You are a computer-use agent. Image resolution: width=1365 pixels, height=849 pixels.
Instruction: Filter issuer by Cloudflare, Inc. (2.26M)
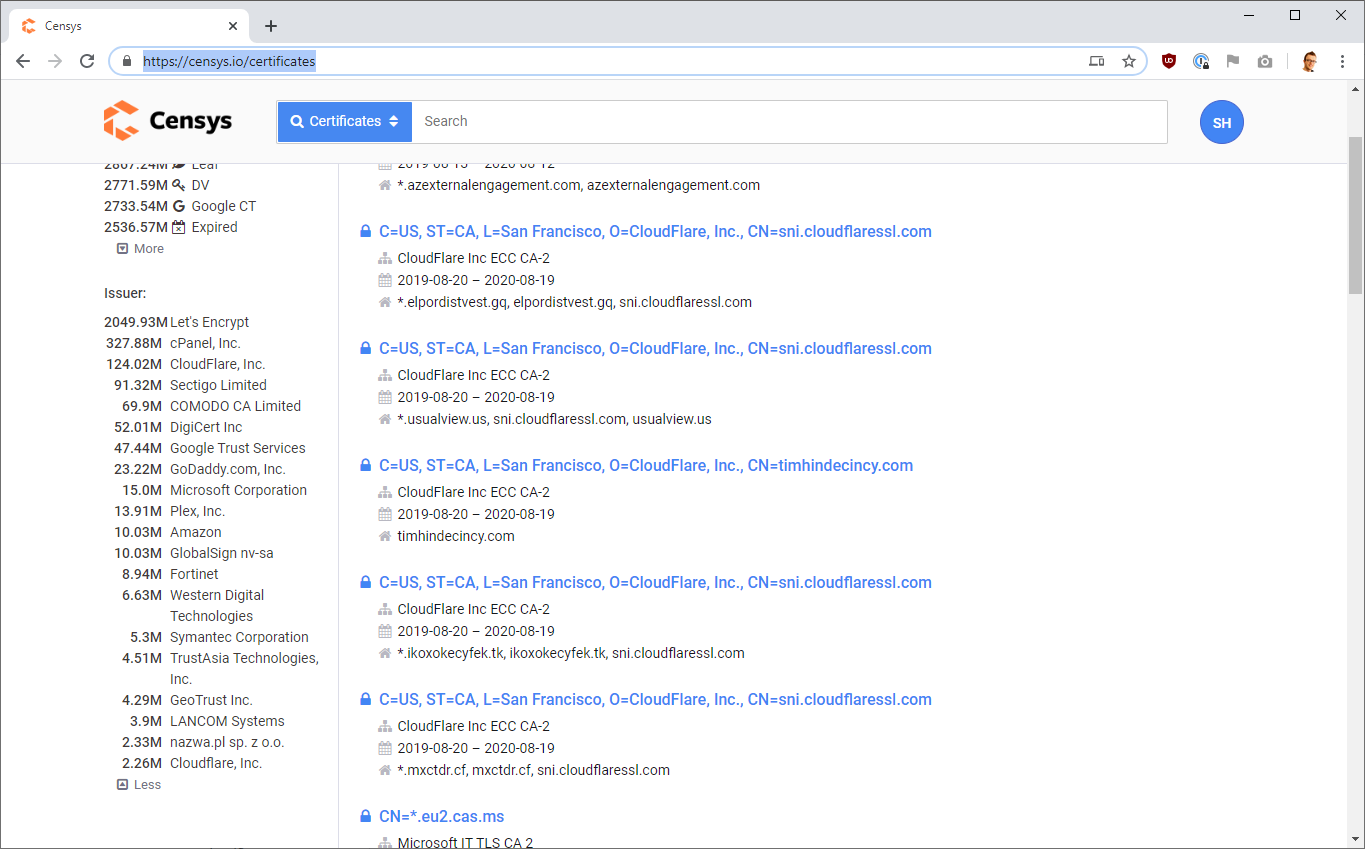tap(216, 763)
